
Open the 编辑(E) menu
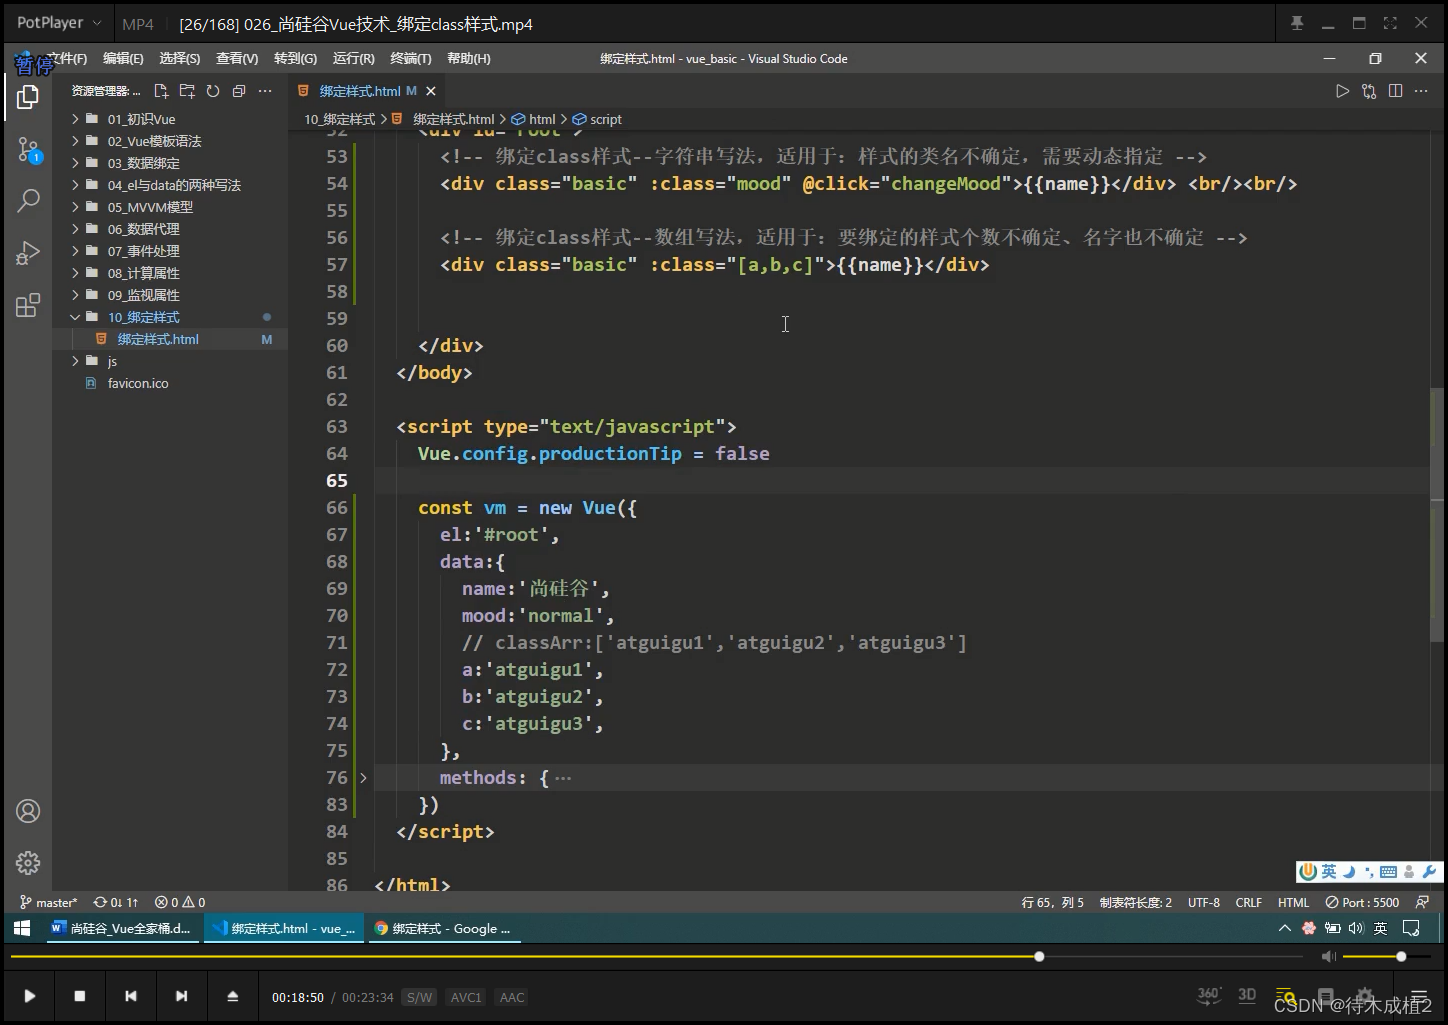pos(123,59)
